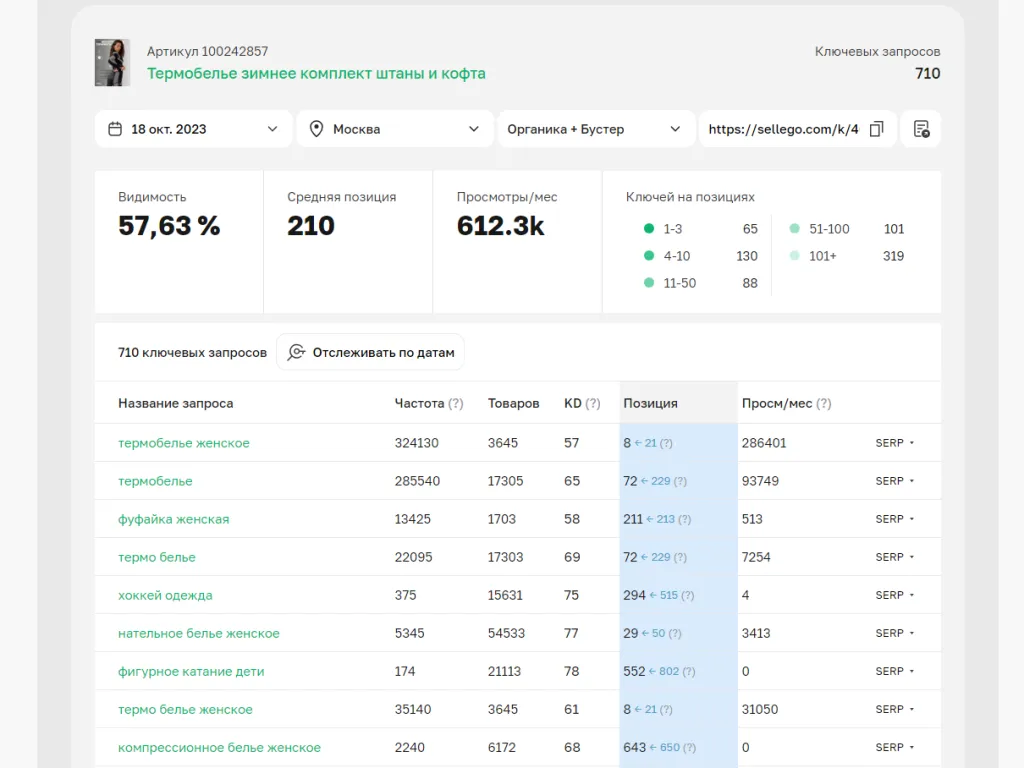Click Артикул 100242857 text
1024x768 pixels.
[x=207, y=51]
